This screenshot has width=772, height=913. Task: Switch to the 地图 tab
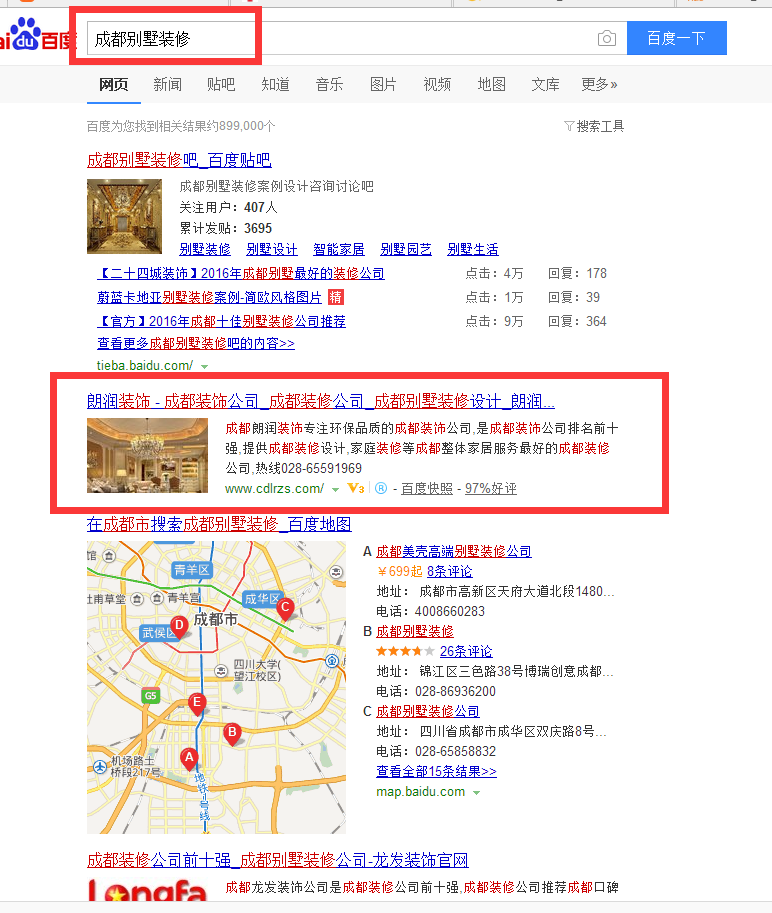click(491, 84)
